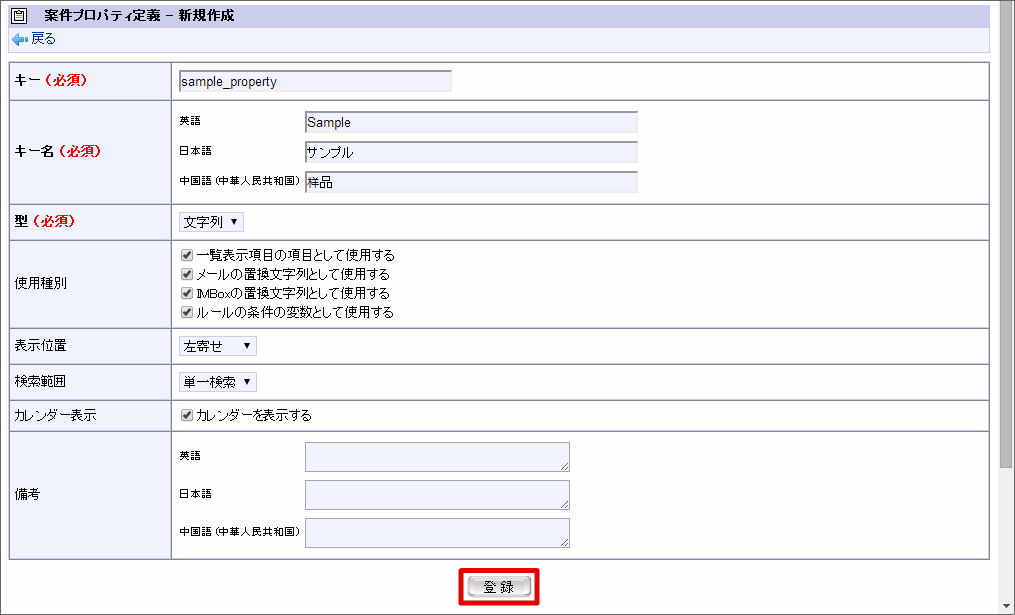Focus the 中国語 key name field containing 样品
This screenshot has width=1015, height=615.
point(471,182)
